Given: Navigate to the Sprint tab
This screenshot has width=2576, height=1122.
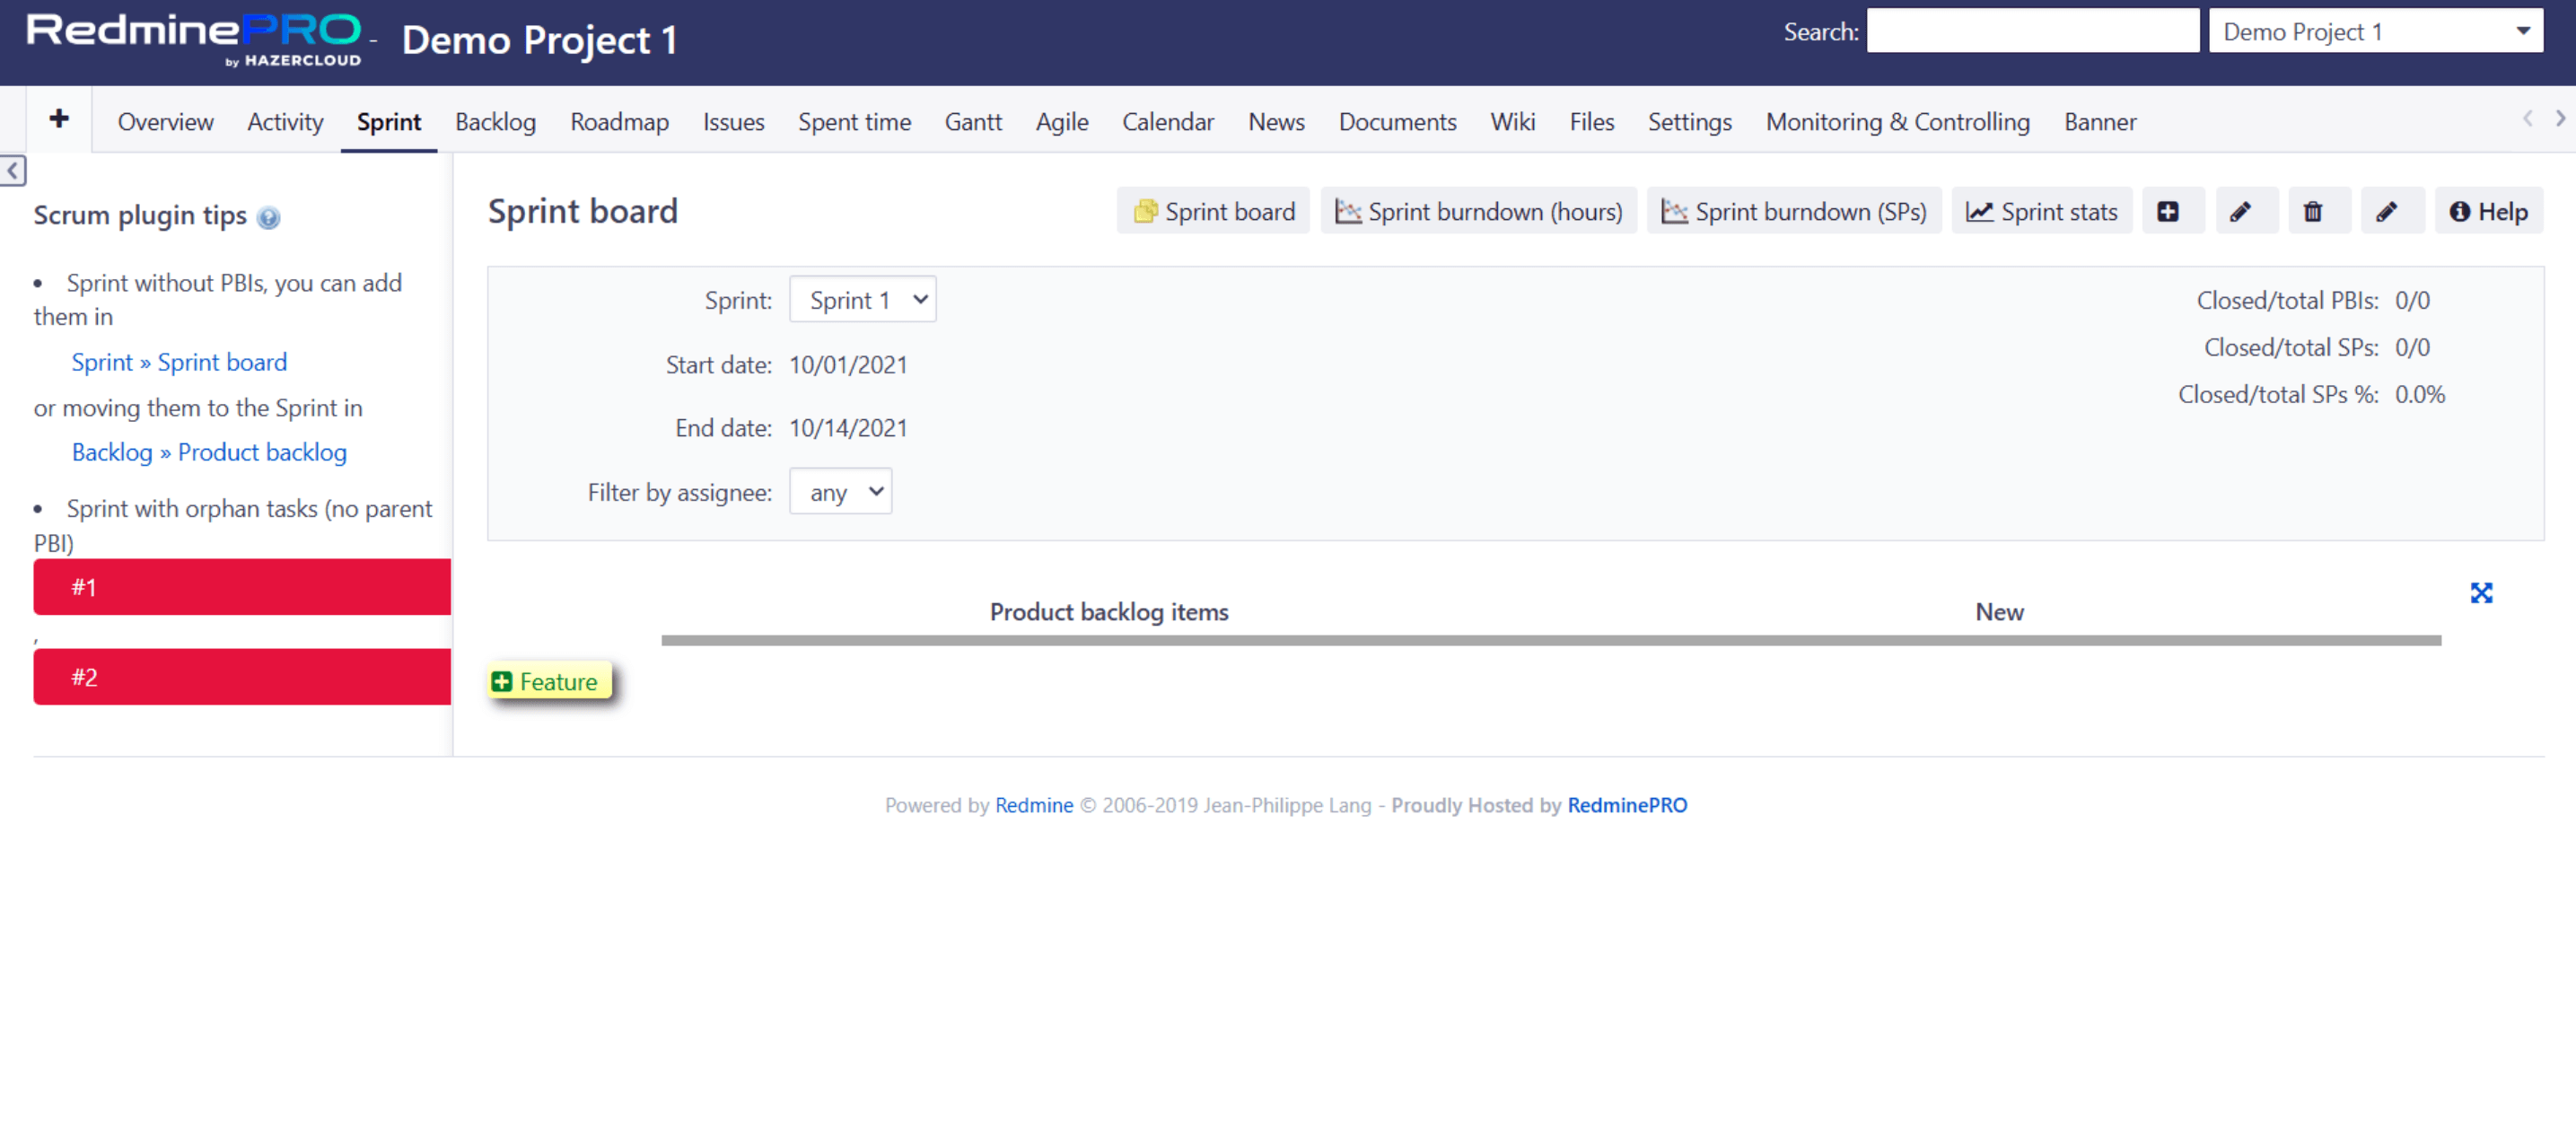Looking at the screenshot, I should [x=390, y=120].
